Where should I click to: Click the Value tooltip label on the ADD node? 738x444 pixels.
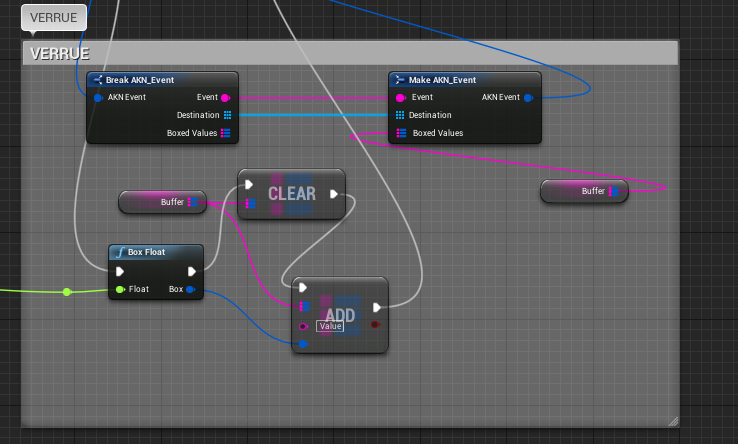pyautogui.click(x=330, y=326)
